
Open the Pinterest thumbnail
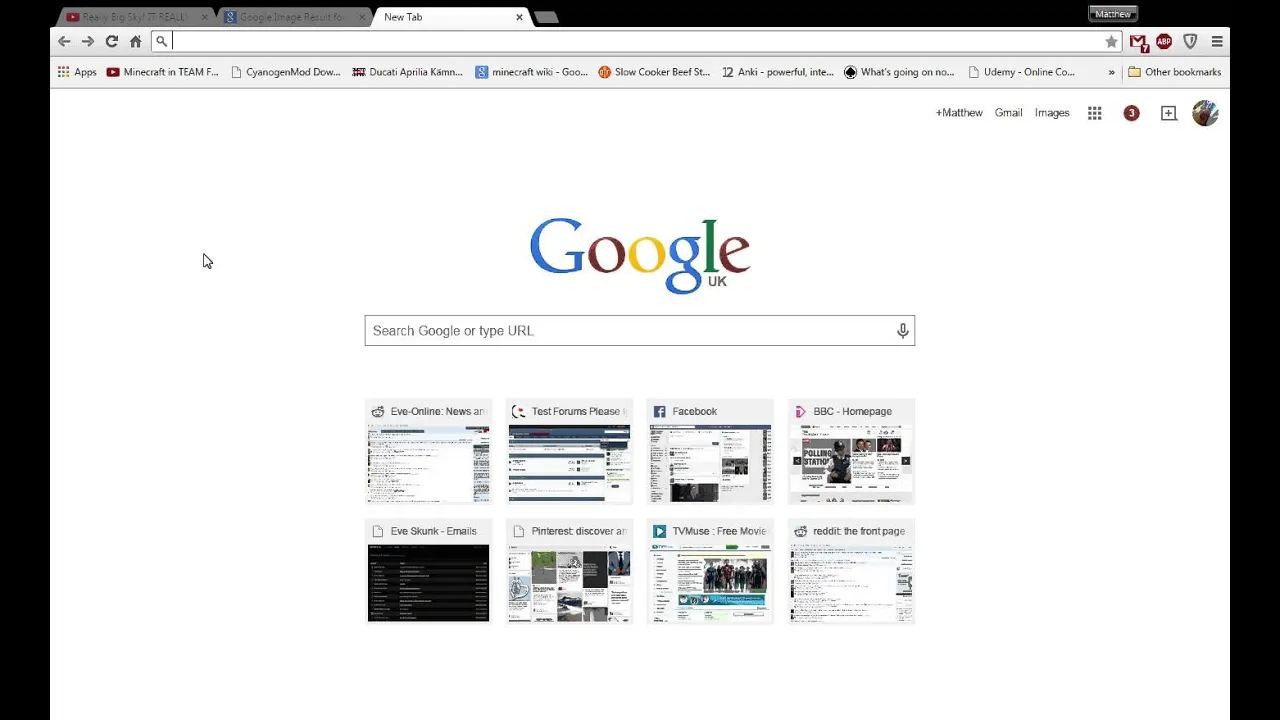(569, 572)
